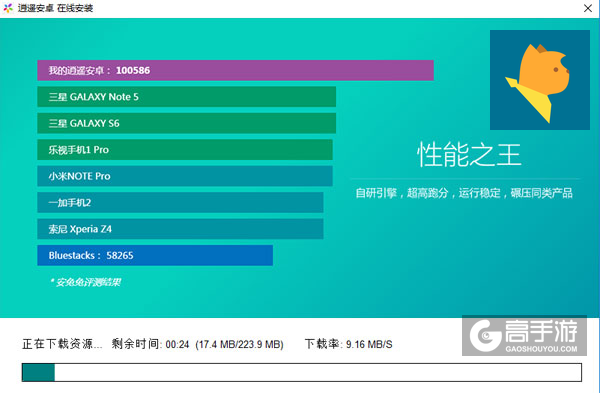Image resolution: width=600 pixels, height=393 pixels.
Task: Click the 逍遥安卓 app icon in title bar
Action: [8, 8]
